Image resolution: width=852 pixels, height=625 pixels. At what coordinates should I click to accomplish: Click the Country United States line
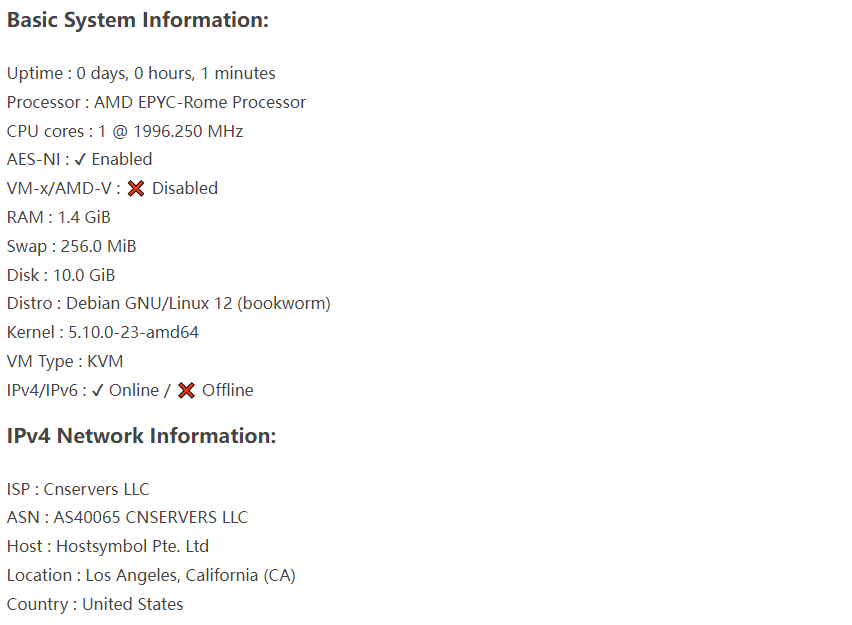tap(95, 604)
